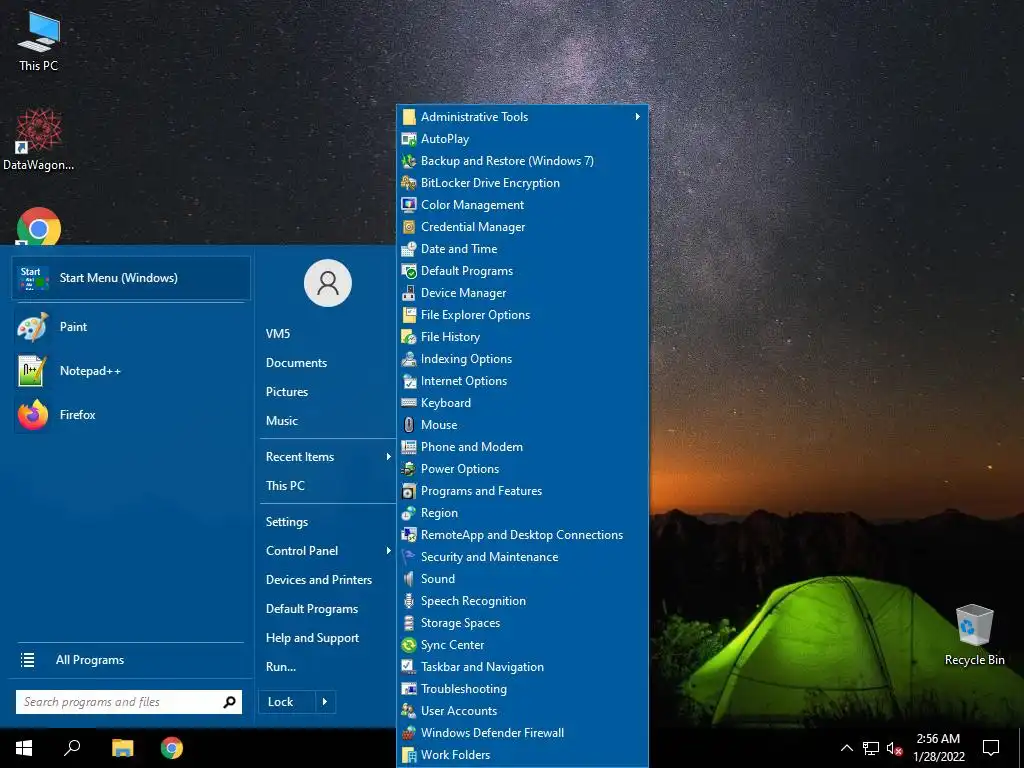Click the Mouse icon in Control Panel list
The image size is (1024, 768).
click(409, 424)
